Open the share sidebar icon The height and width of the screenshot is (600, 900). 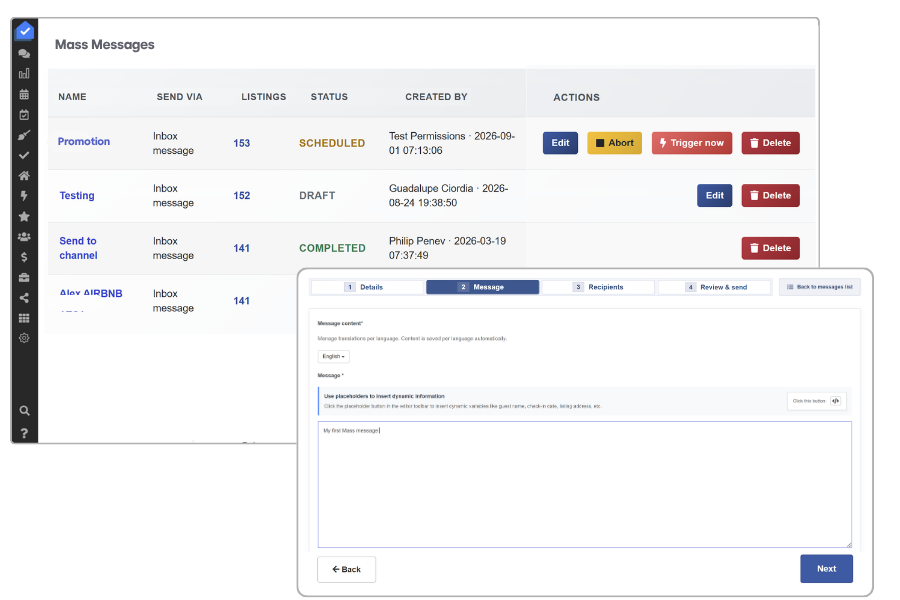coord(24,297)
